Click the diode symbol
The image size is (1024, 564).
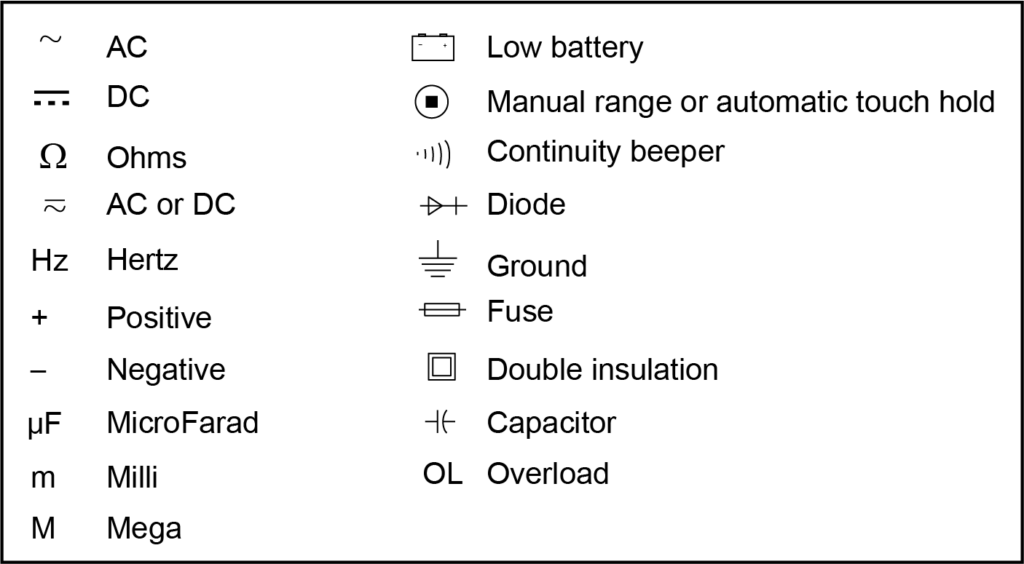pos(442,206)
